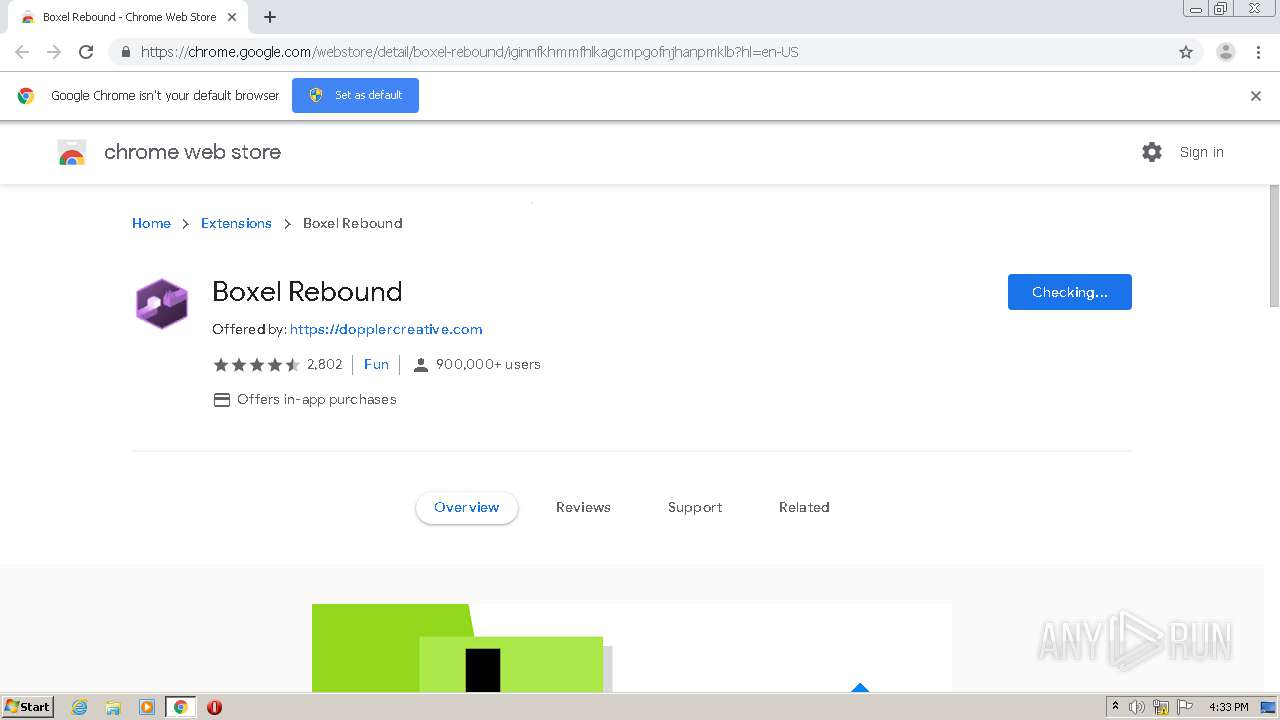Go to Home breadcrumb link
1280x720 pixels.
click(151, 223)
